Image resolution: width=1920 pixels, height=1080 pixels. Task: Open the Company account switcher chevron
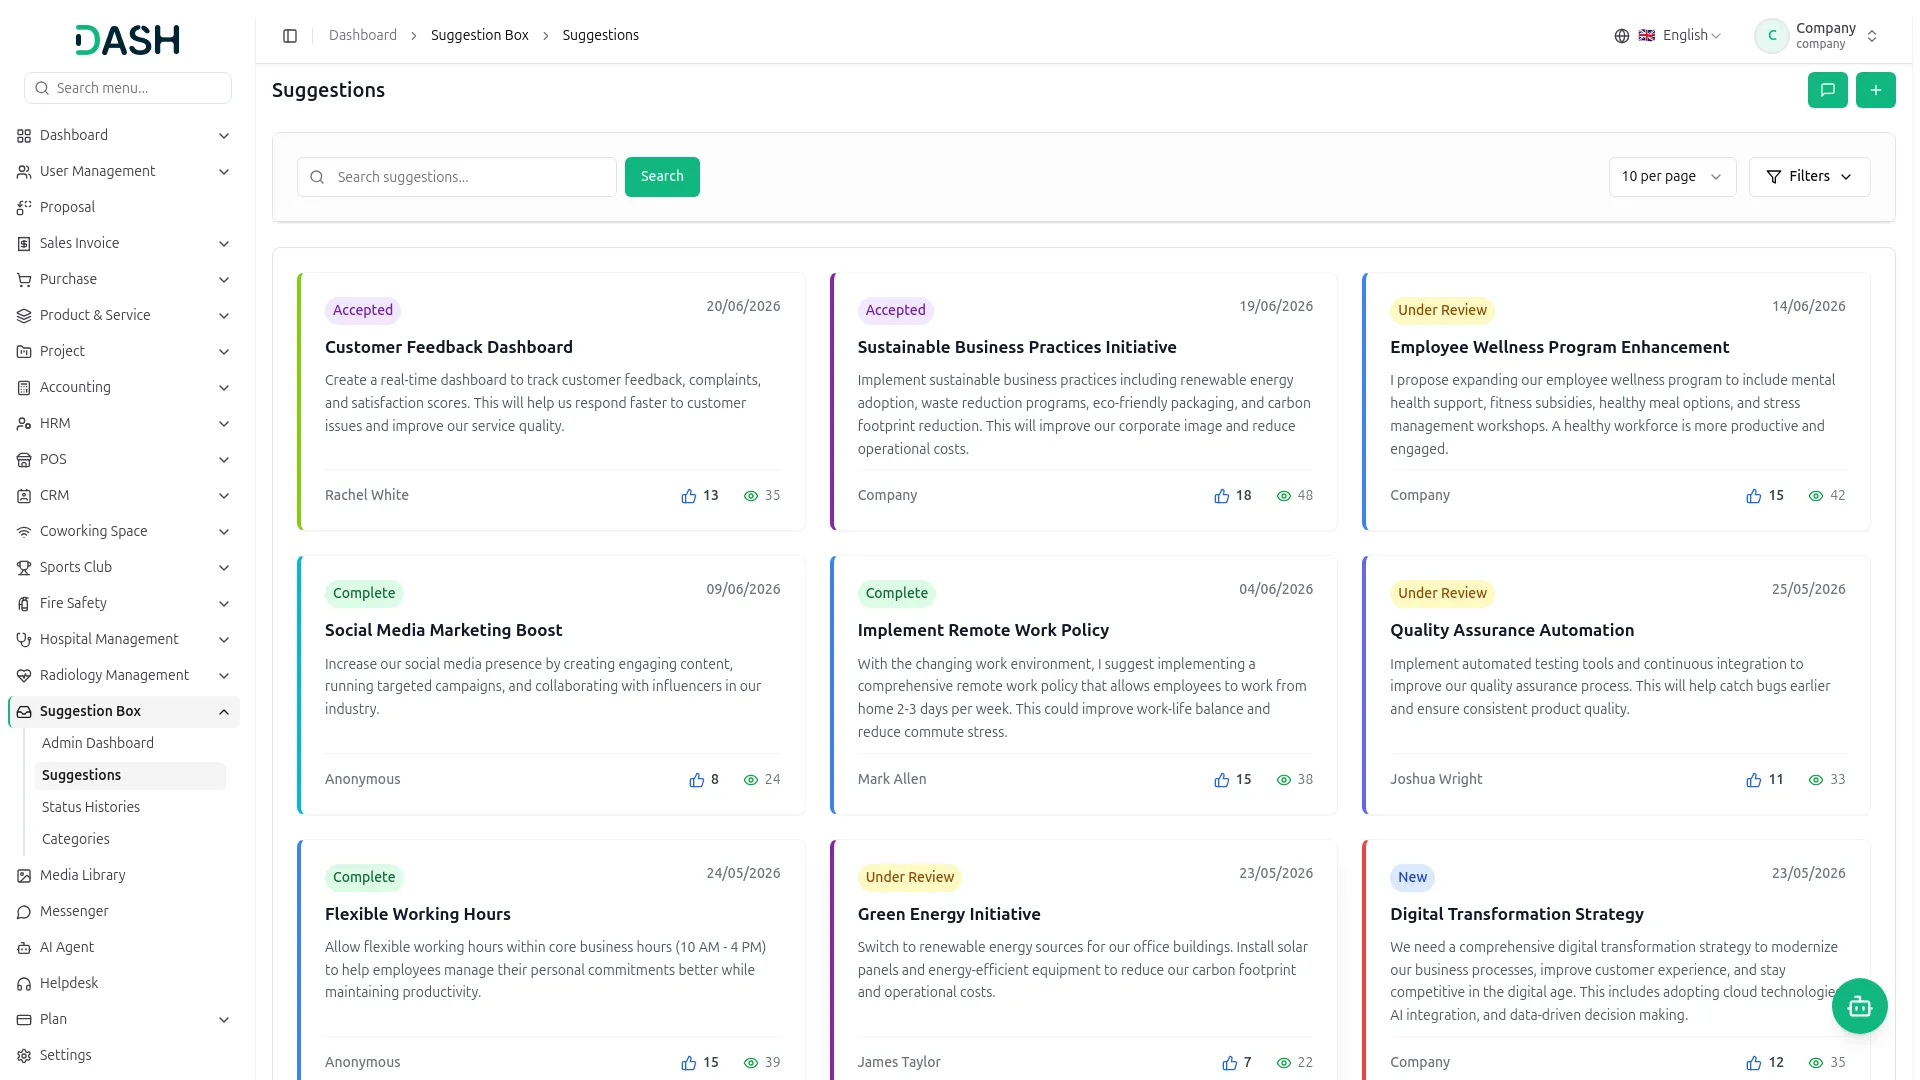(1872, 36)
